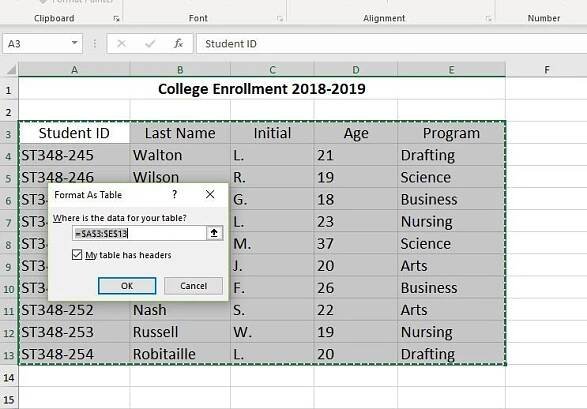Click the Initial header cell

(272, 133)
